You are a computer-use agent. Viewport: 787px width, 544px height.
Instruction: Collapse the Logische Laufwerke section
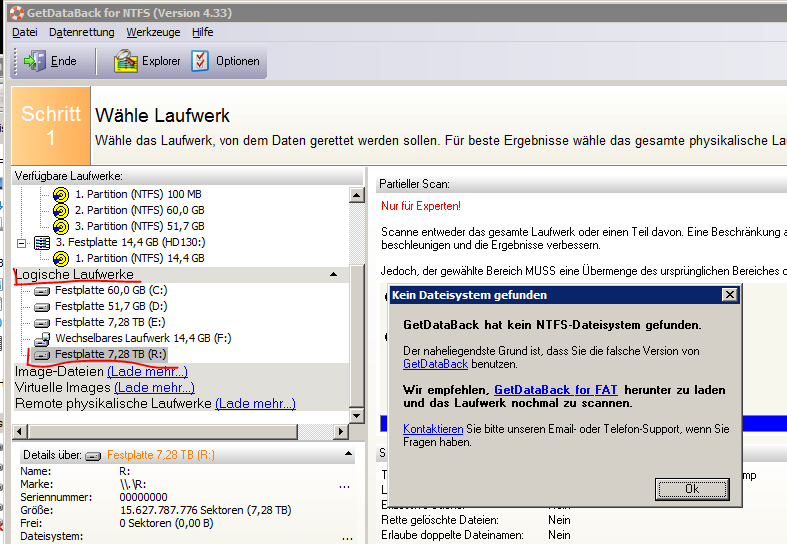[x=333, y=275]
